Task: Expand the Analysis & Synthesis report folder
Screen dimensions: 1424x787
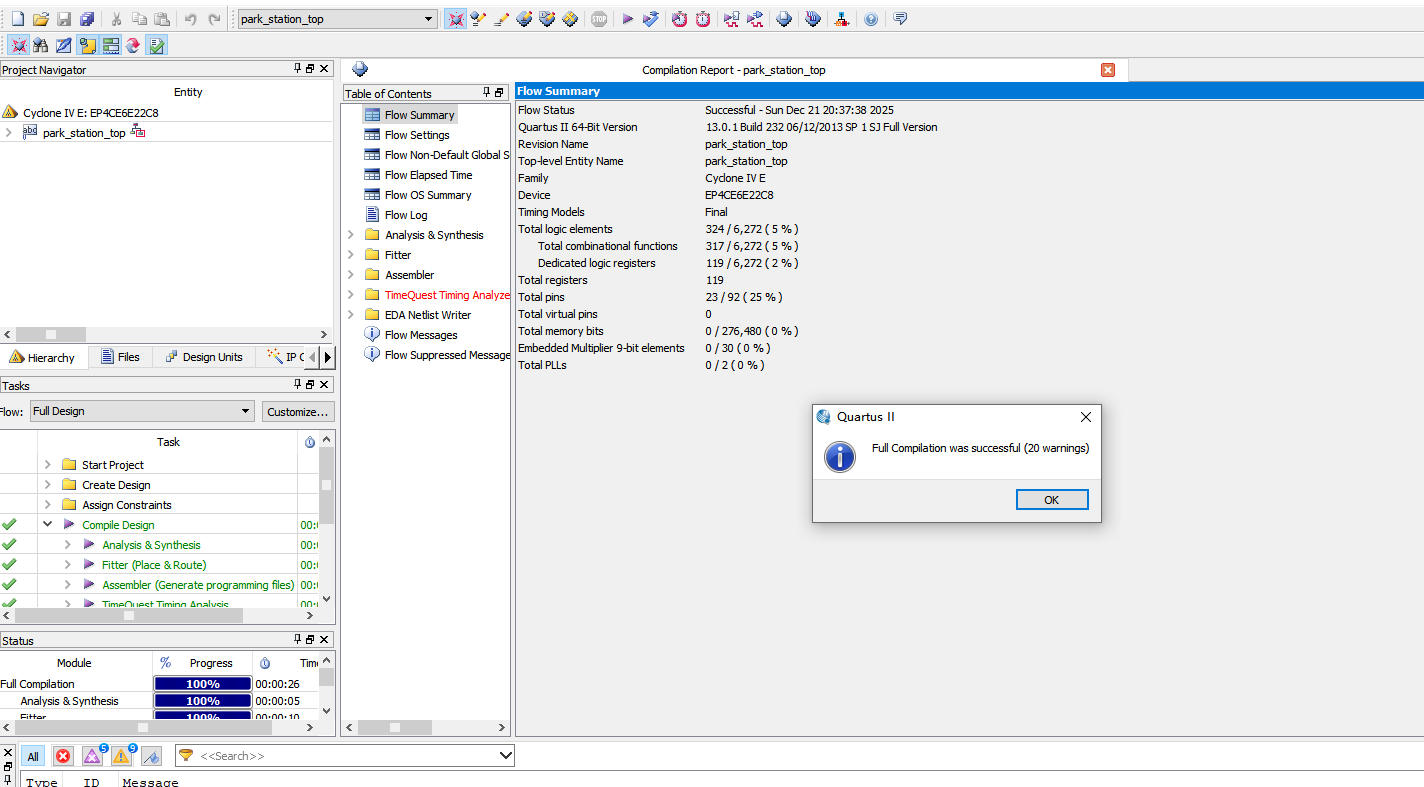Action: pyautogui.click(x=351, y=235)
